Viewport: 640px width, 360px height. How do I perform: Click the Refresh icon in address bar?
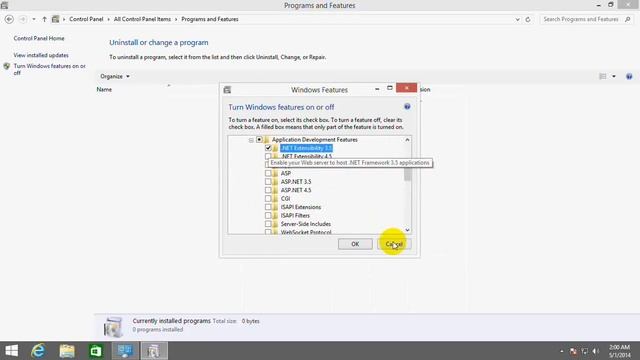528,19
